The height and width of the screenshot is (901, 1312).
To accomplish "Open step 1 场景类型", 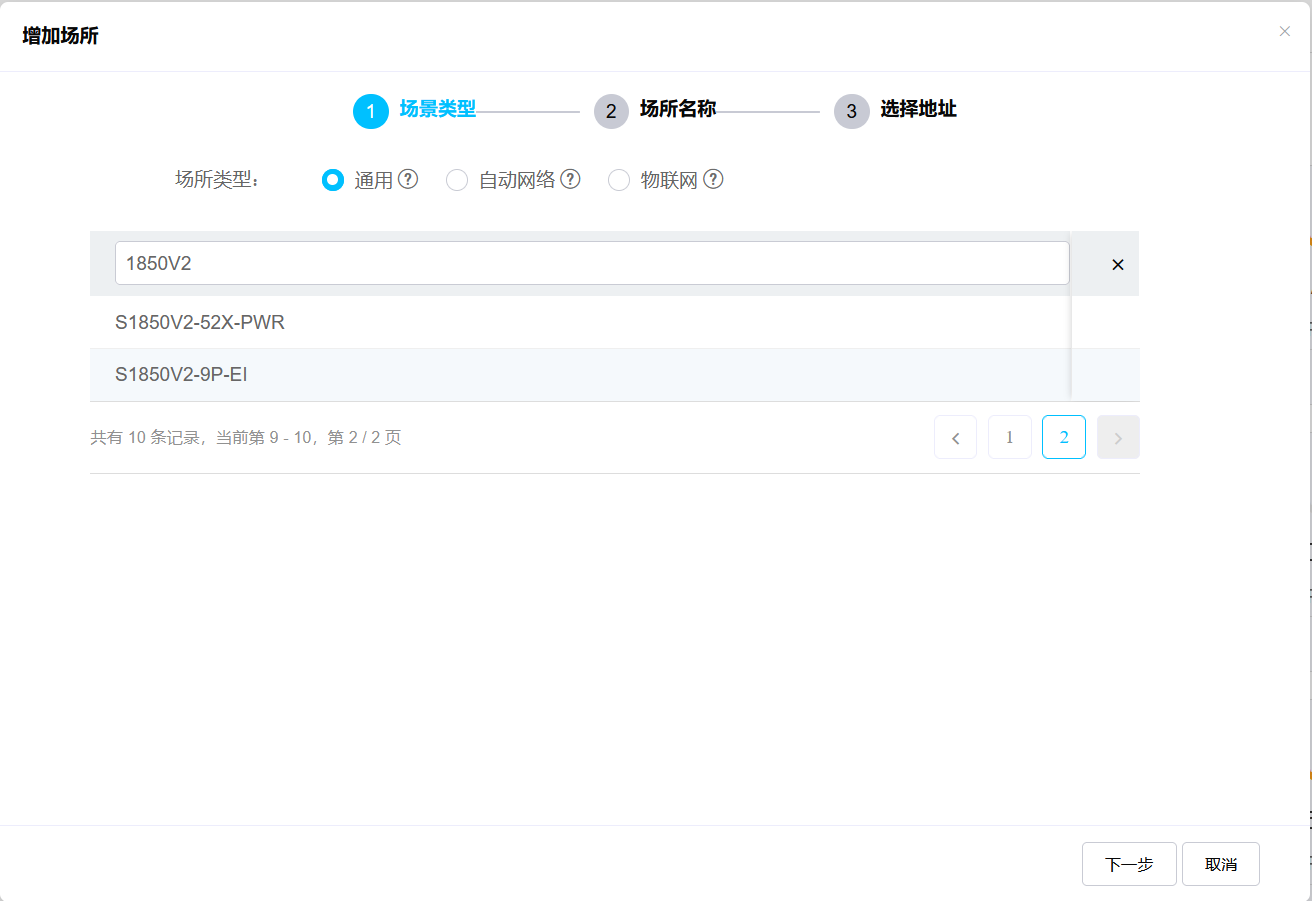I will [415, 111].
